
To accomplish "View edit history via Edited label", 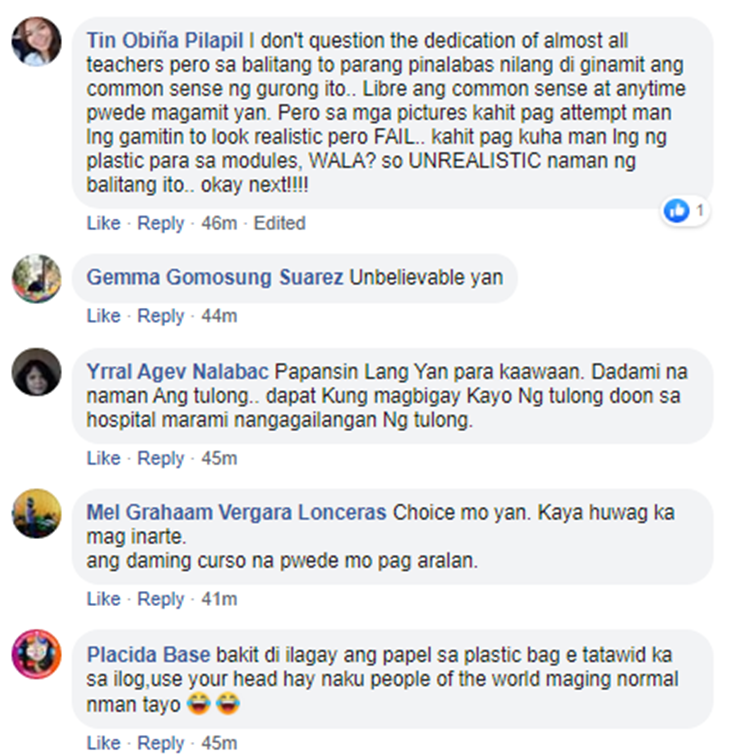I will coord(280,223).
